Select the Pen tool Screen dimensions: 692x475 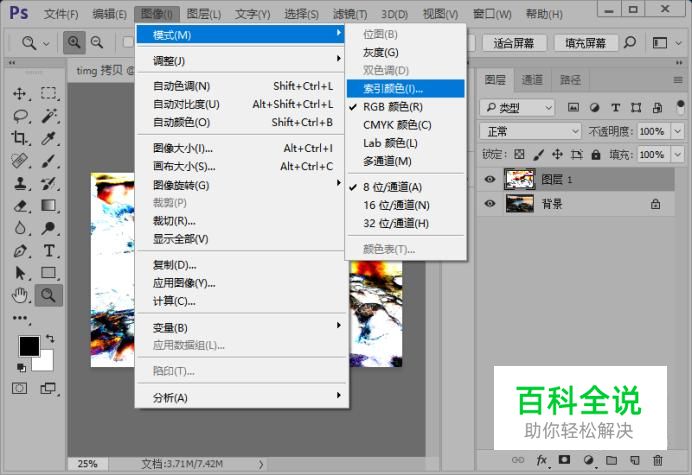(20, 251)
